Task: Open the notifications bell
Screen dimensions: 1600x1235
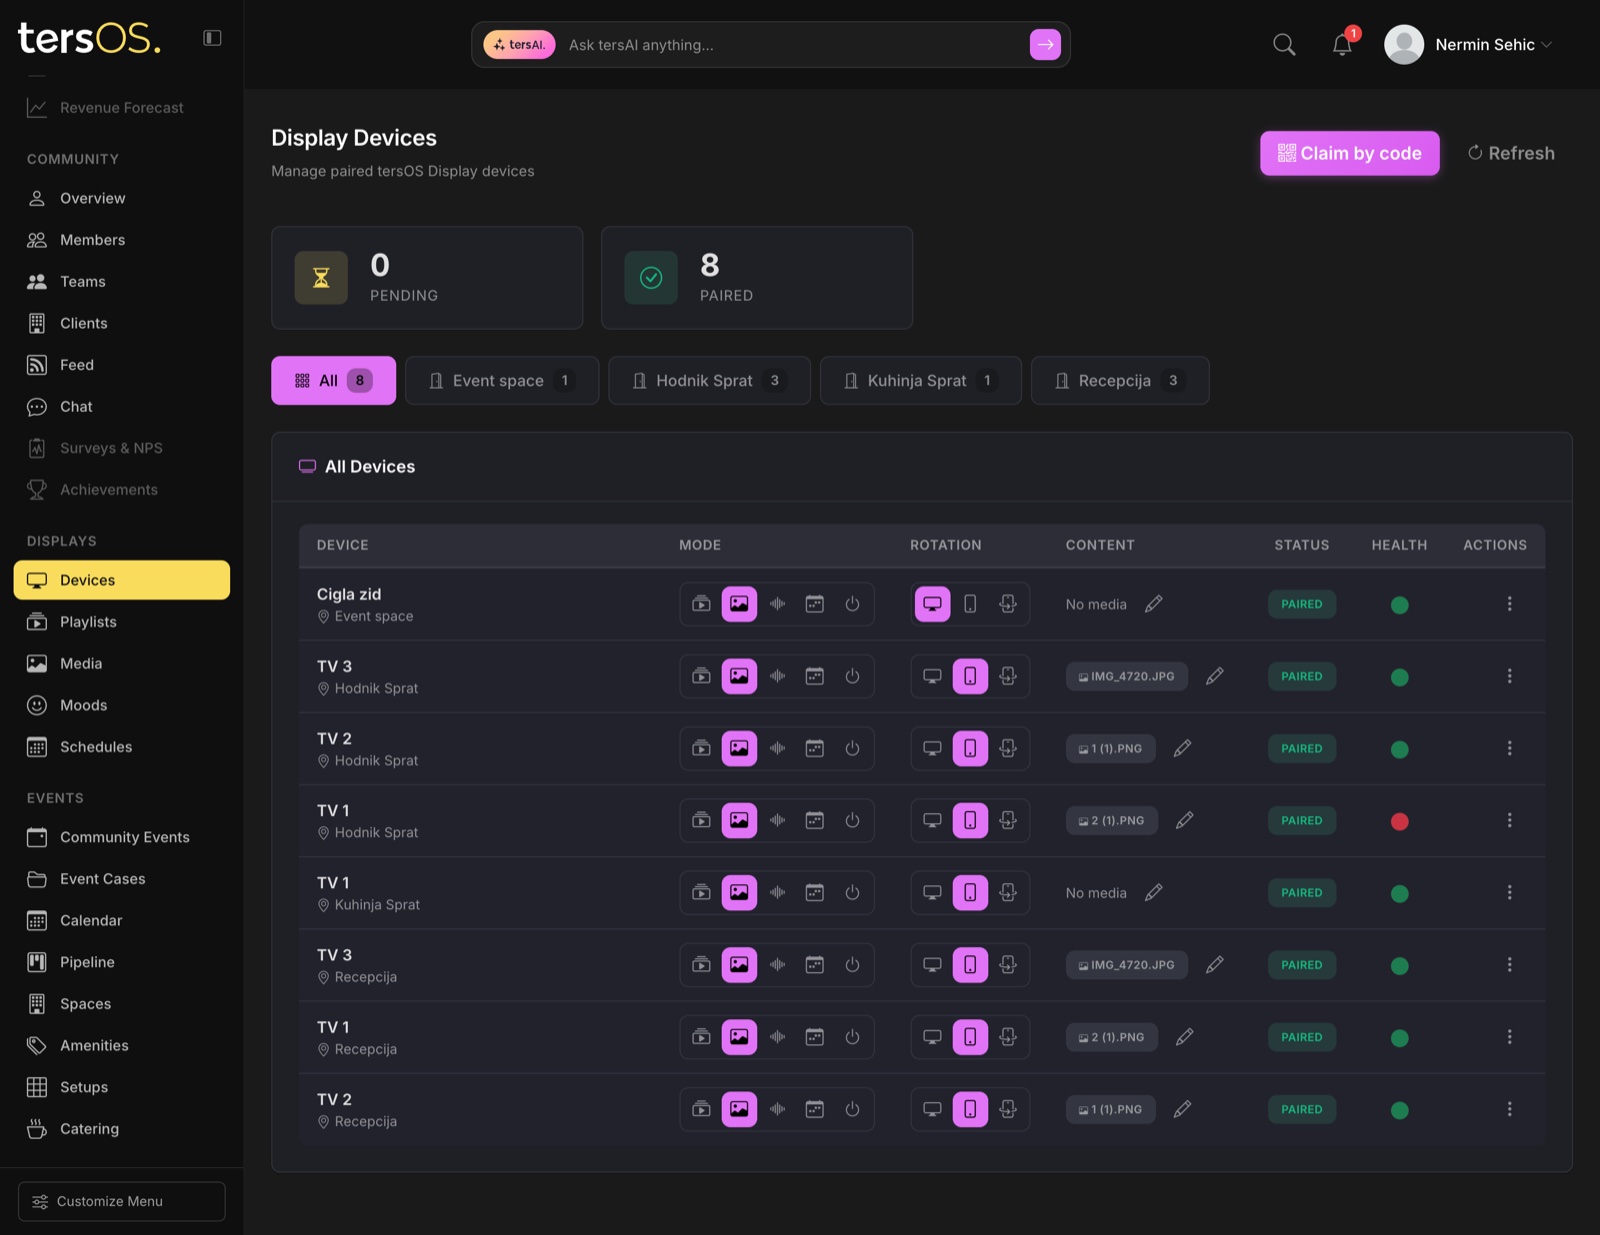Action: pos(1342,45)
